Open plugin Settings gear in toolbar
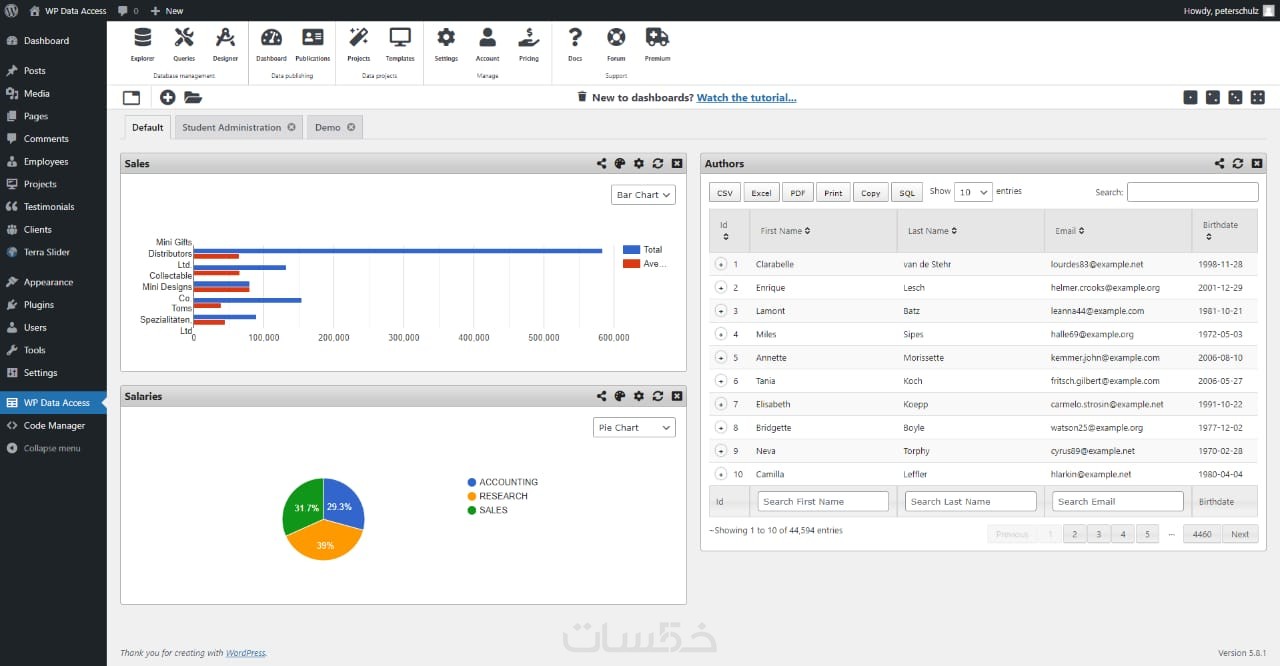1280x666 pixels. tap(446, 44)
